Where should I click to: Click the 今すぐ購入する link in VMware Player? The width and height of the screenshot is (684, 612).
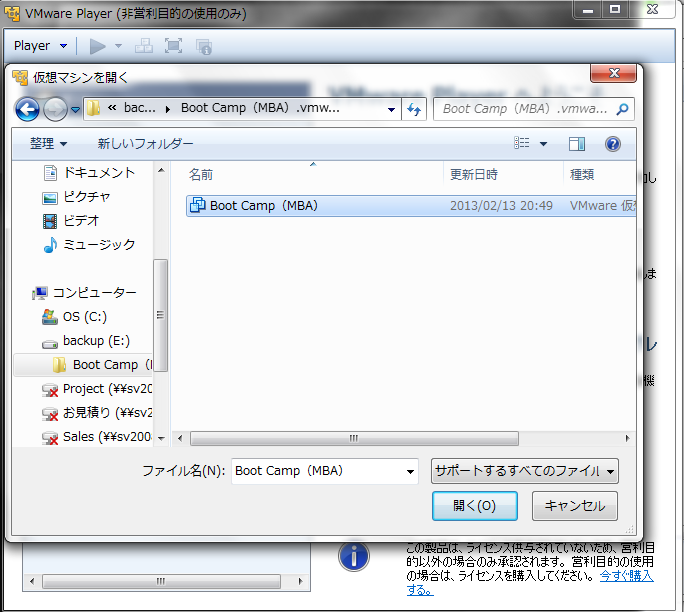[626, 576]
